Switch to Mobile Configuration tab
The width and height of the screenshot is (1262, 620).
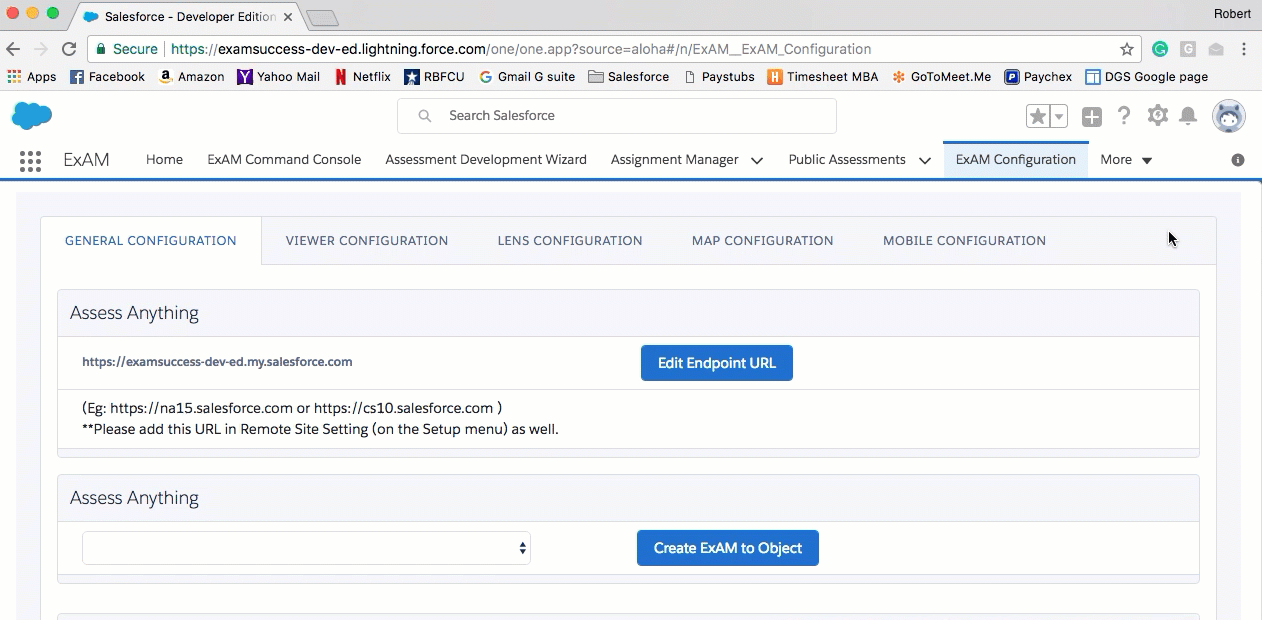click(x=965, y=241)
